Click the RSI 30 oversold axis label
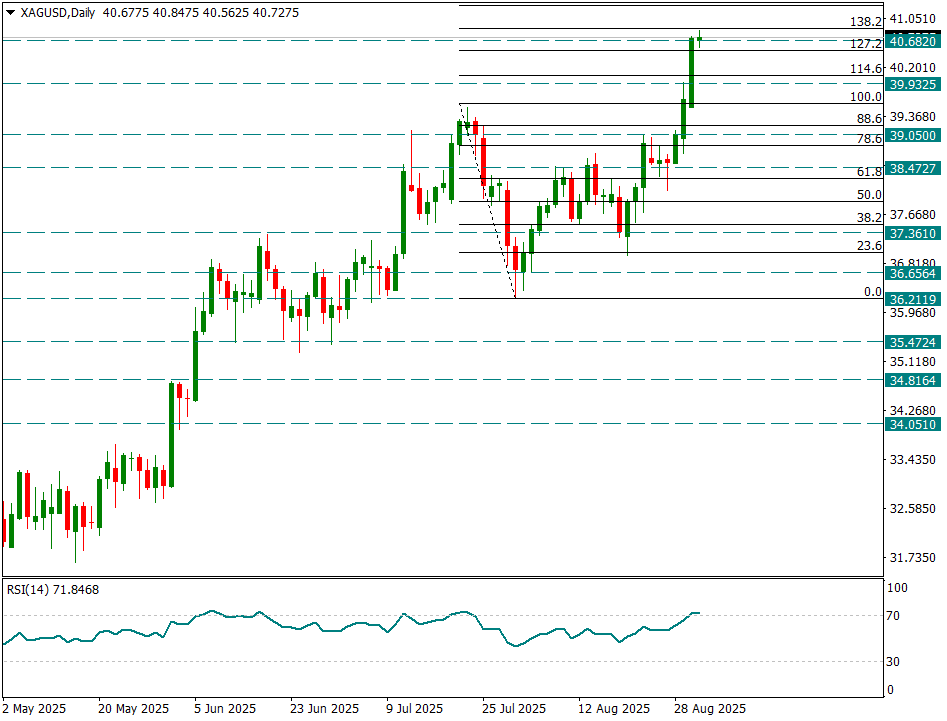947x721 pixels. [893, 661]
